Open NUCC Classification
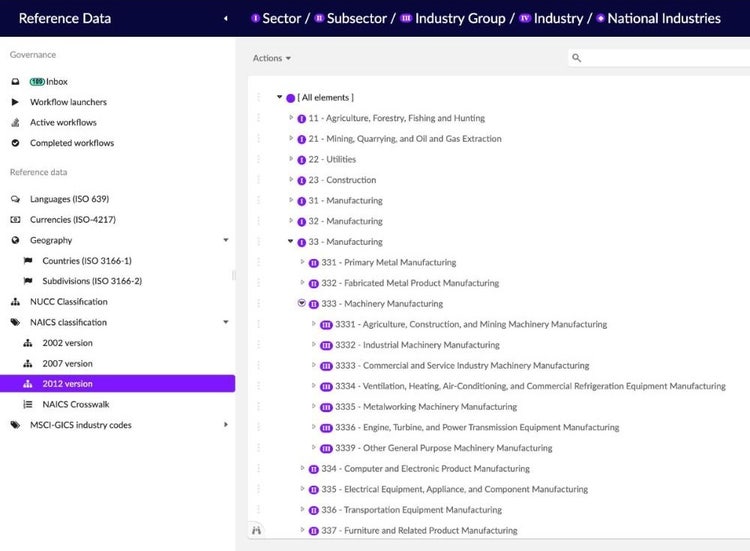Screen dimensions: 750x551 (x=69, y=302)
